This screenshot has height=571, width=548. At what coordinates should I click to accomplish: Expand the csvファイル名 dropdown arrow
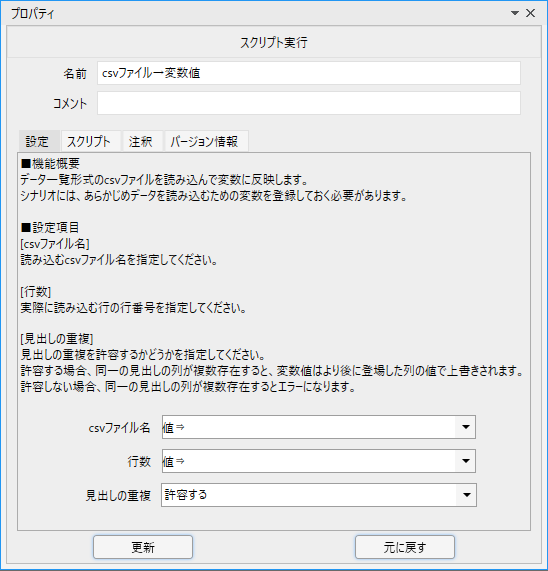point(465,427)
